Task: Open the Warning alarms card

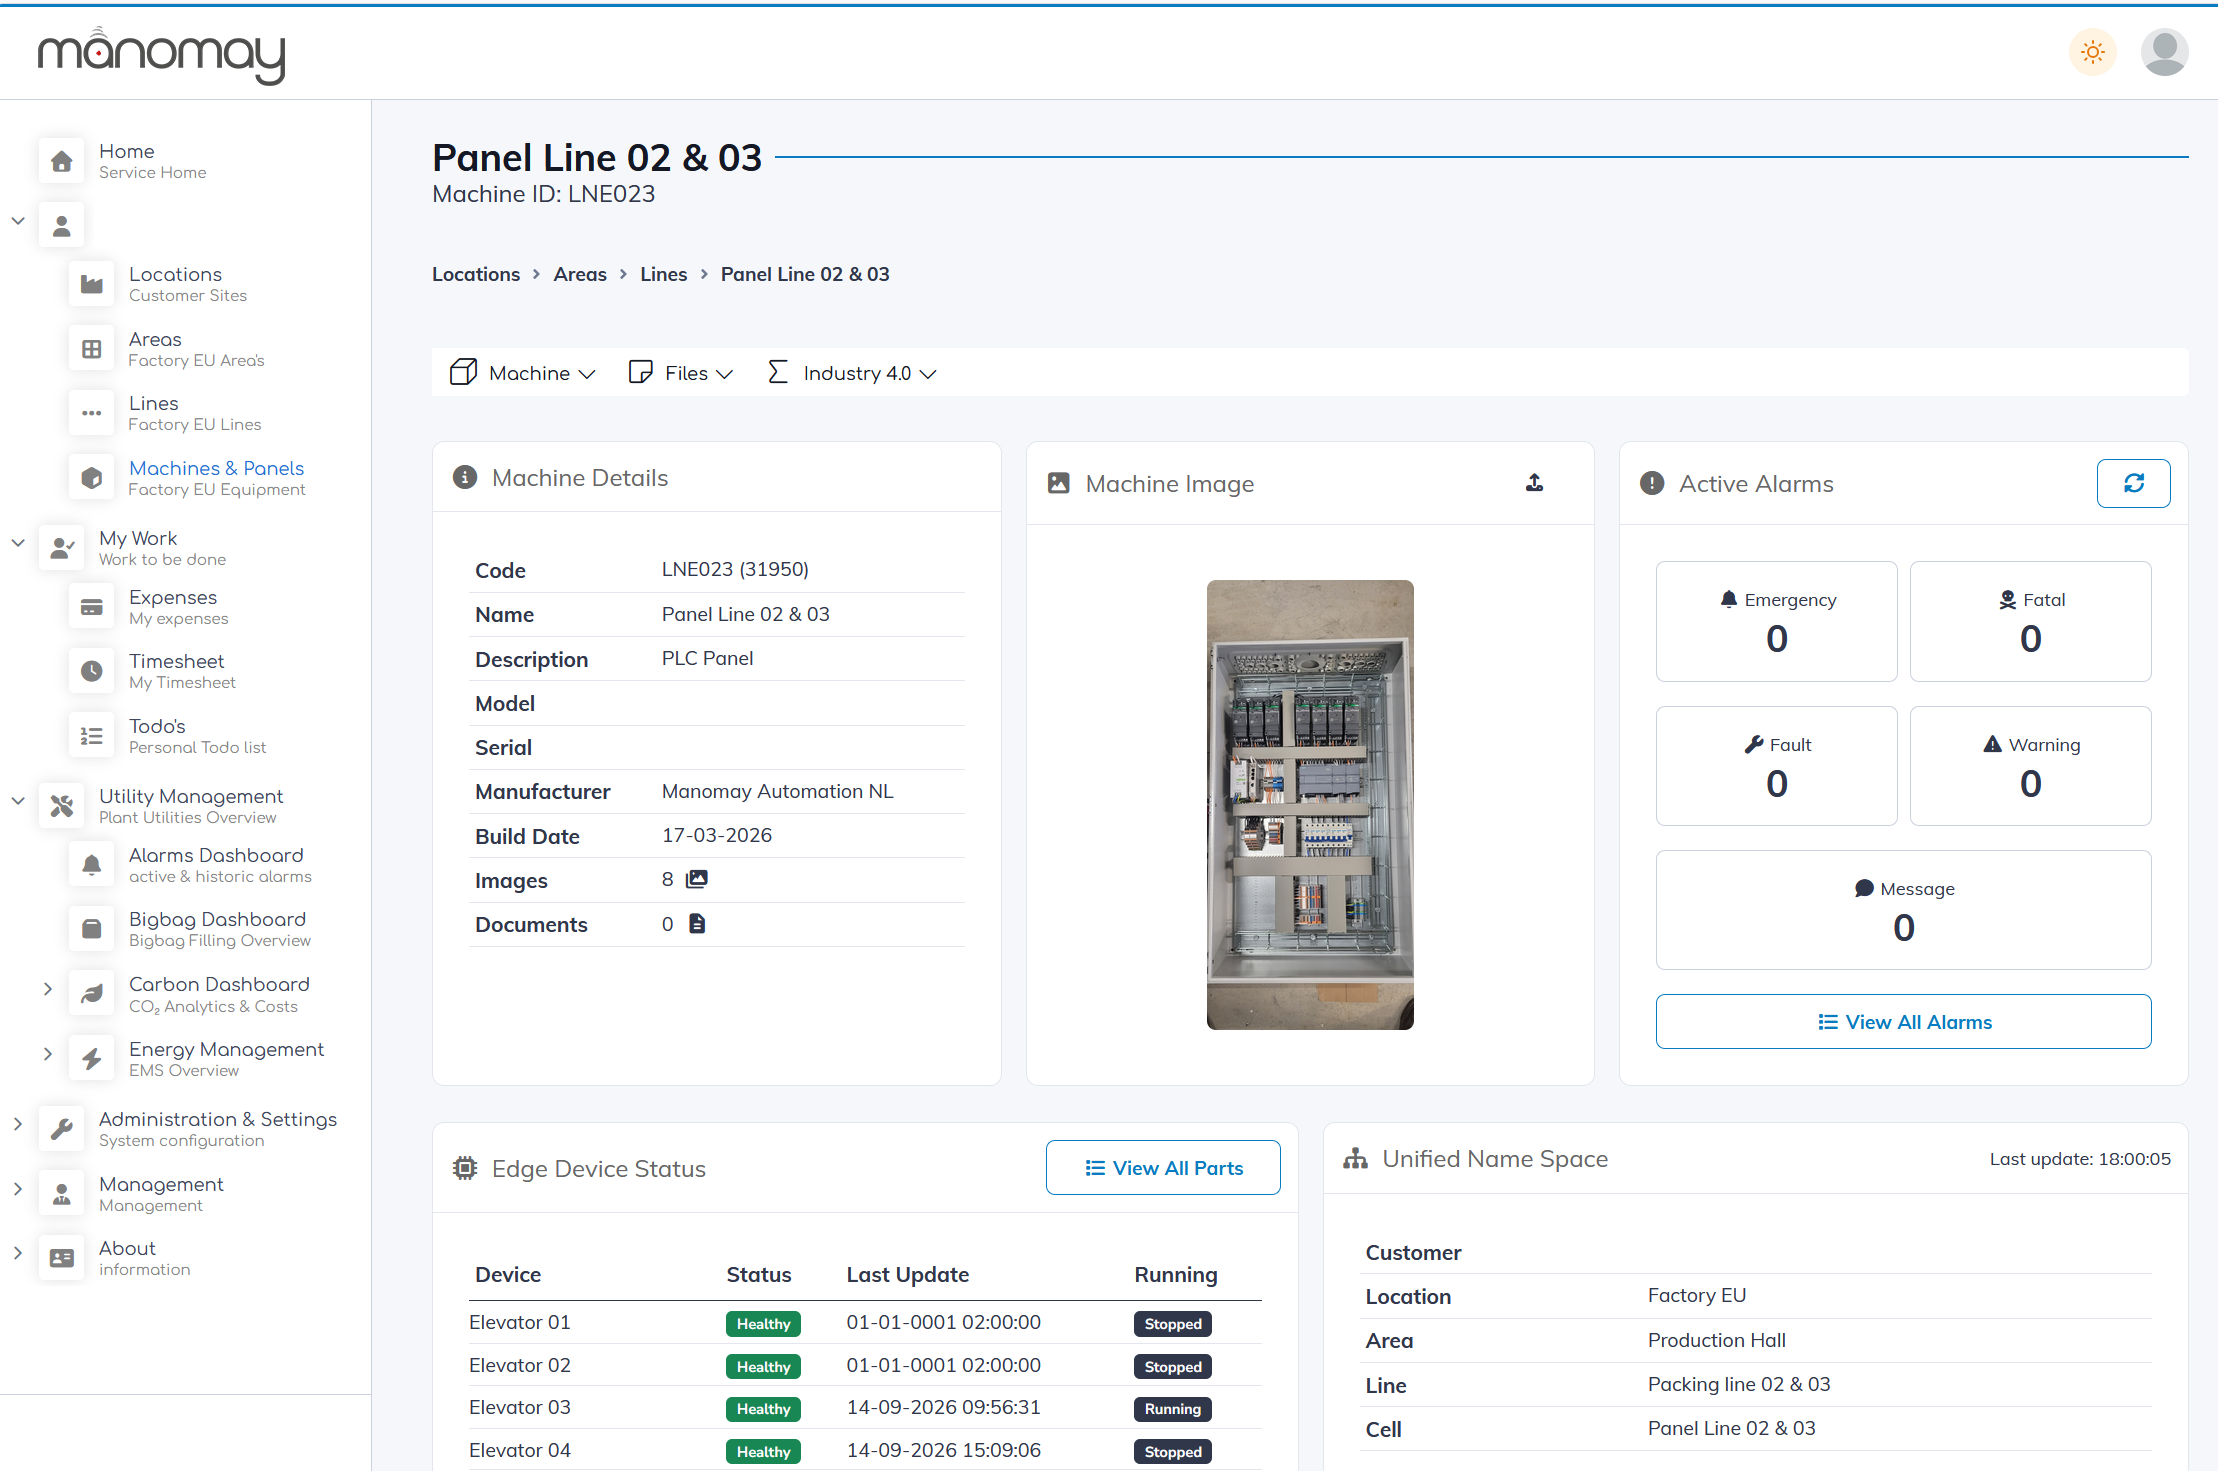Action: pyautogui.click(x=2030, y=766)
